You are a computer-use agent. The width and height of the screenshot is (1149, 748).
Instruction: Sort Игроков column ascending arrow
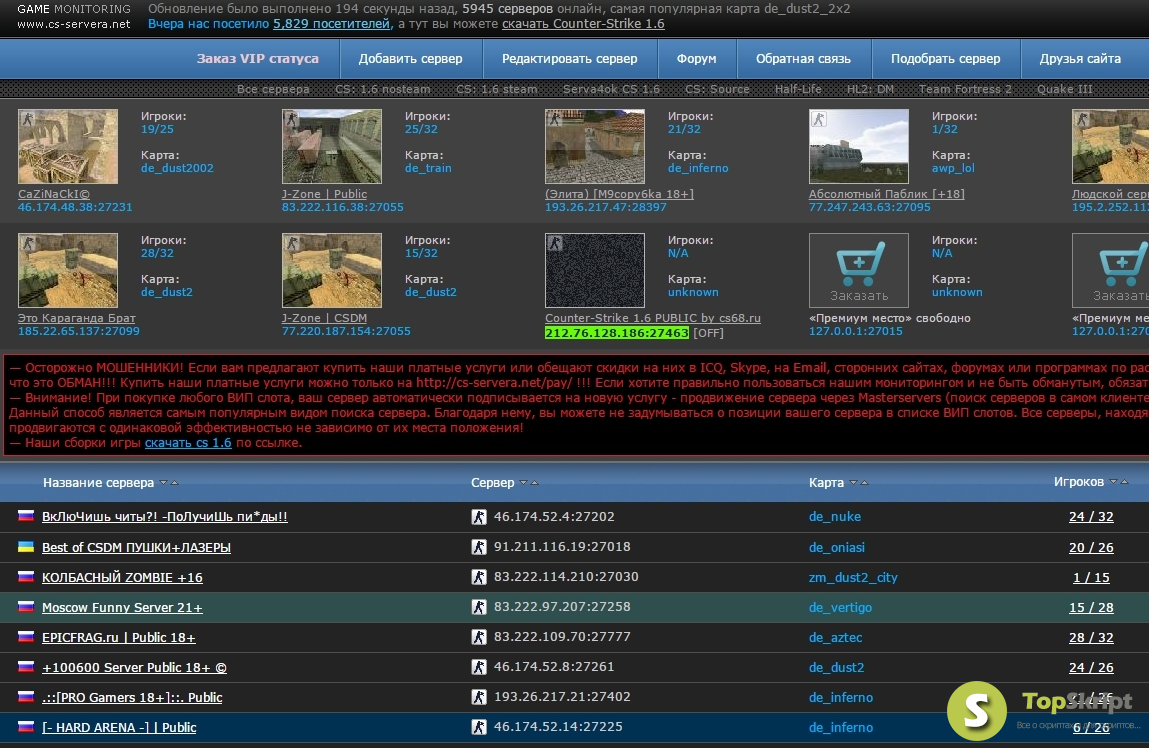tap(1124, 482)
